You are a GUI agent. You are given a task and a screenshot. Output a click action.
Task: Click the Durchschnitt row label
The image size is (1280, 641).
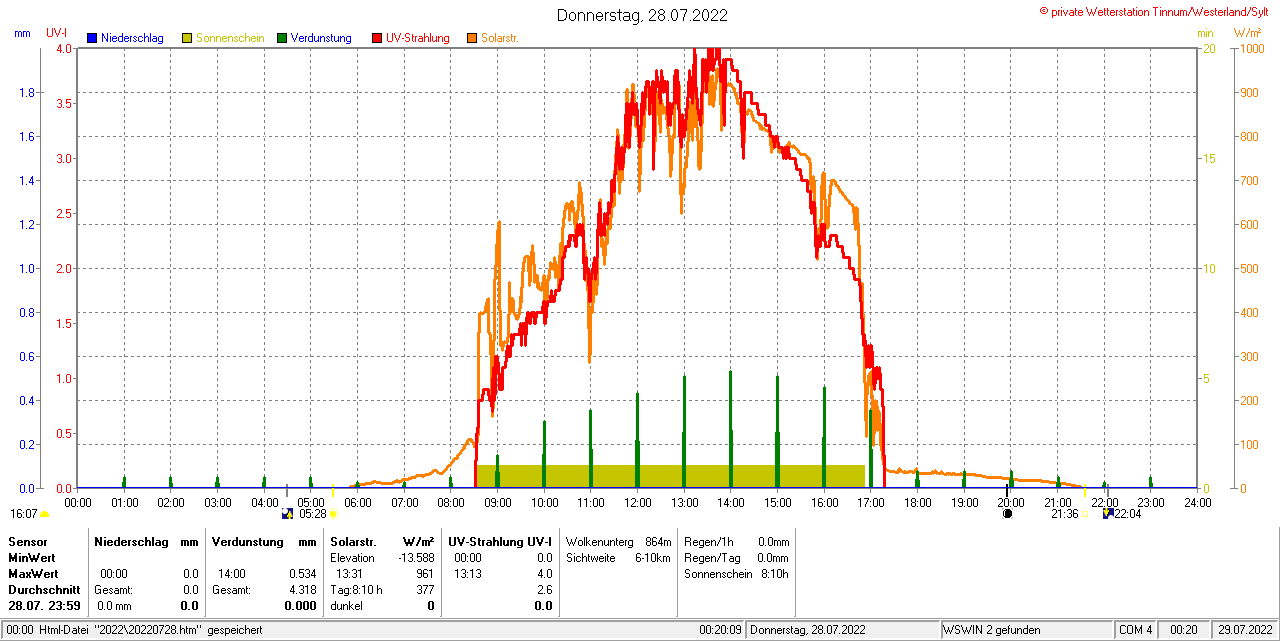[x=44, y=589]
